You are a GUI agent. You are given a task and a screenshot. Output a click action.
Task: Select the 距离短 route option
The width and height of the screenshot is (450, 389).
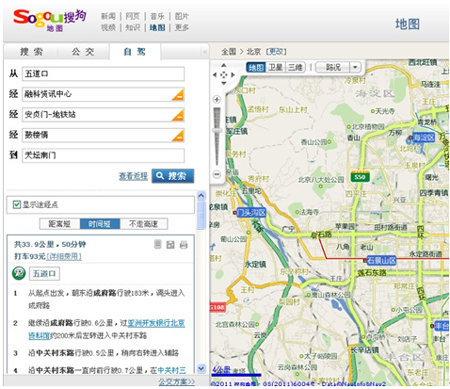[x=60, y=224]
